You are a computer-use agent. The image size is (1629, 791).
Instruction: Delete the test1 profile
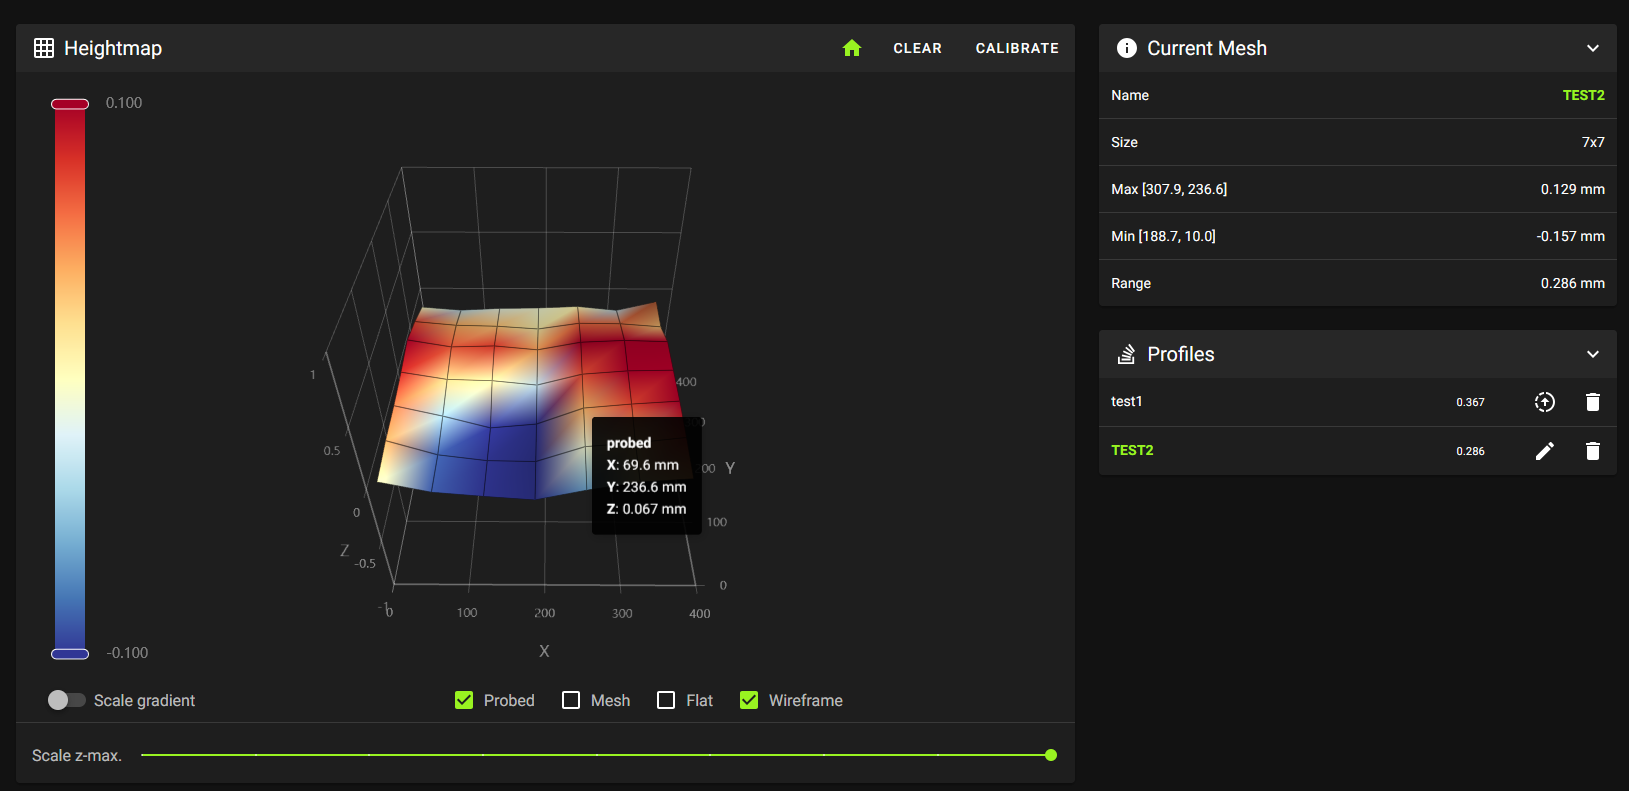1593,402
